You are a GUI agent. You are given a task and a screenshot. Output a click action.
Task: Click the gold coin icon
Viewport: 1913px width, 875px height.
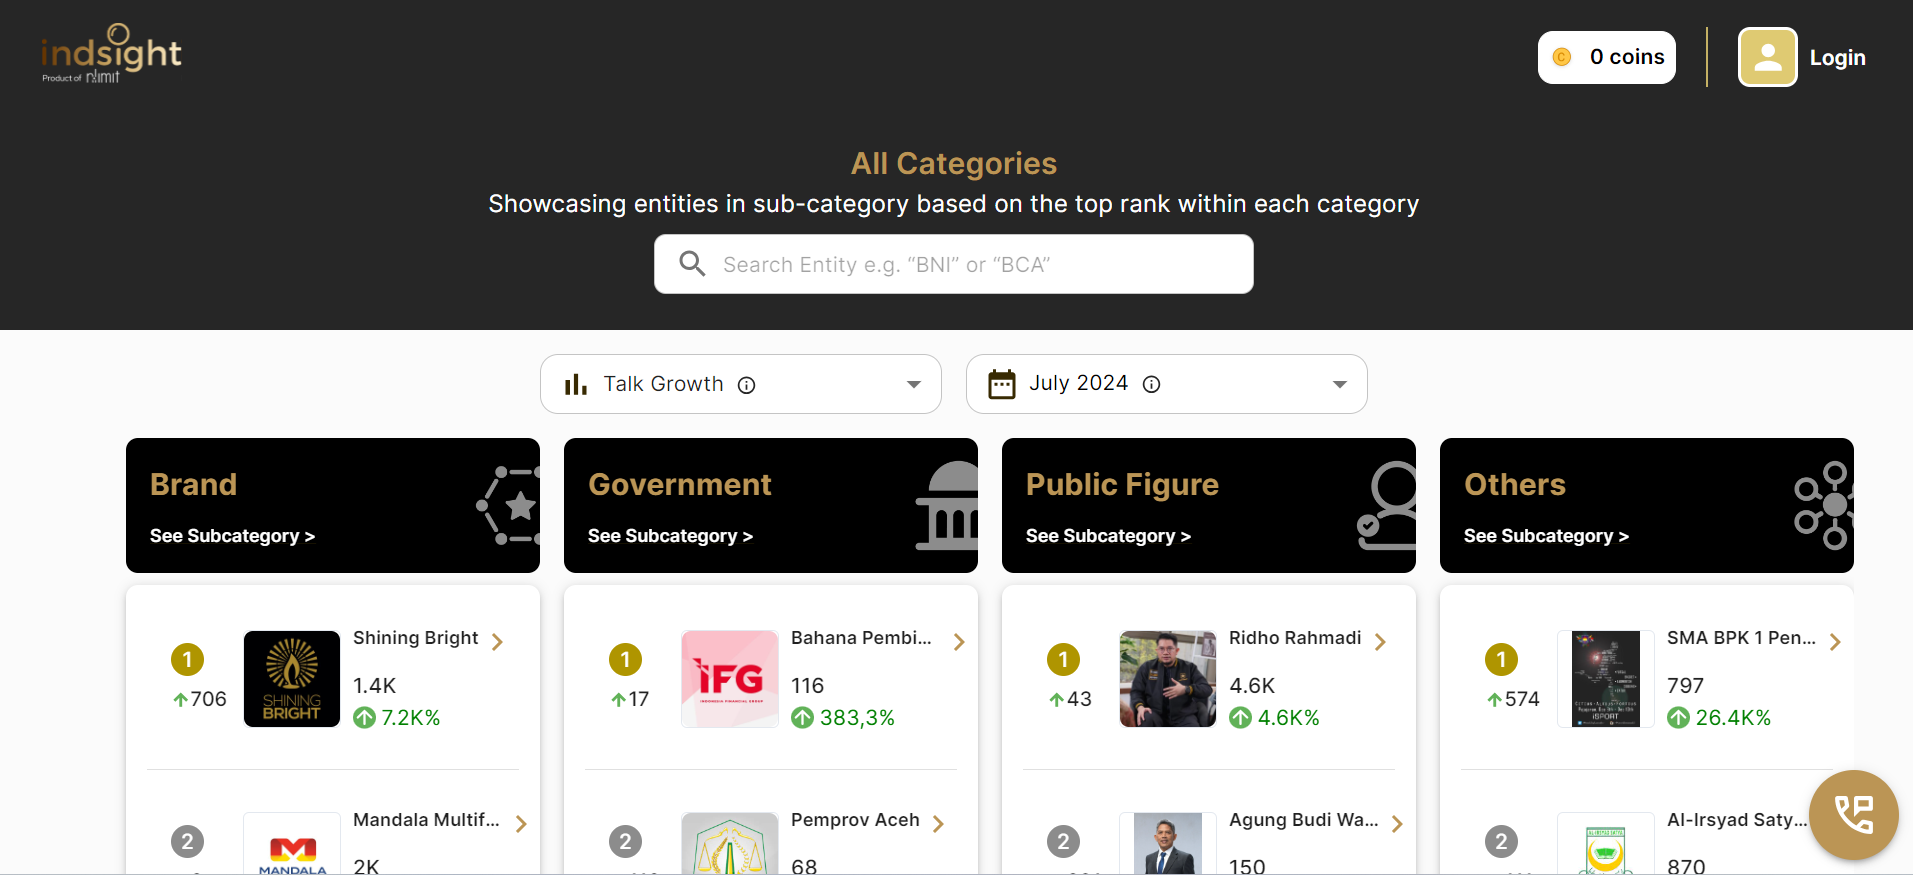[1562, 58]
